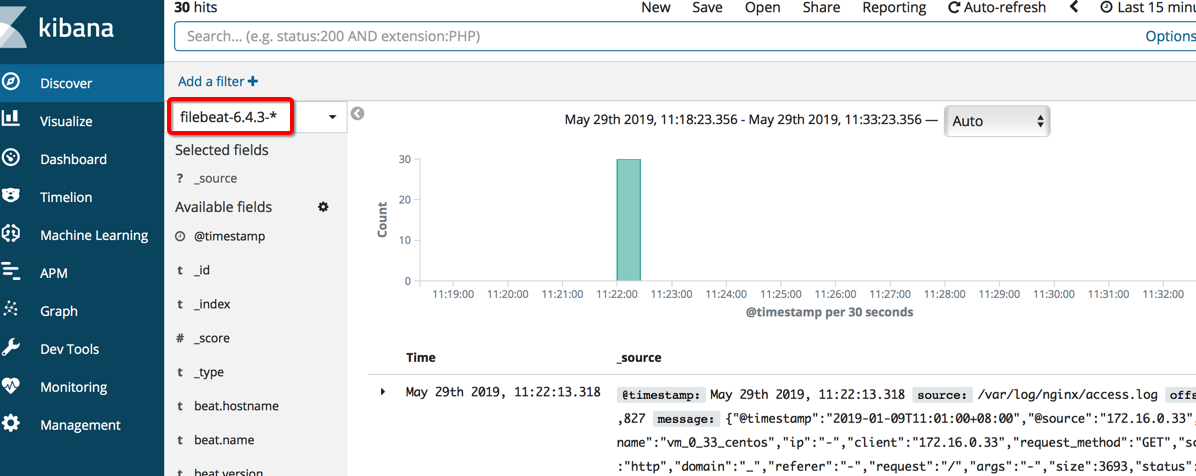Image resolution: width=1196 pixels, height=476 pixels.
Task: Click question mark icon beside _source
Action: (x=180, y=178)
